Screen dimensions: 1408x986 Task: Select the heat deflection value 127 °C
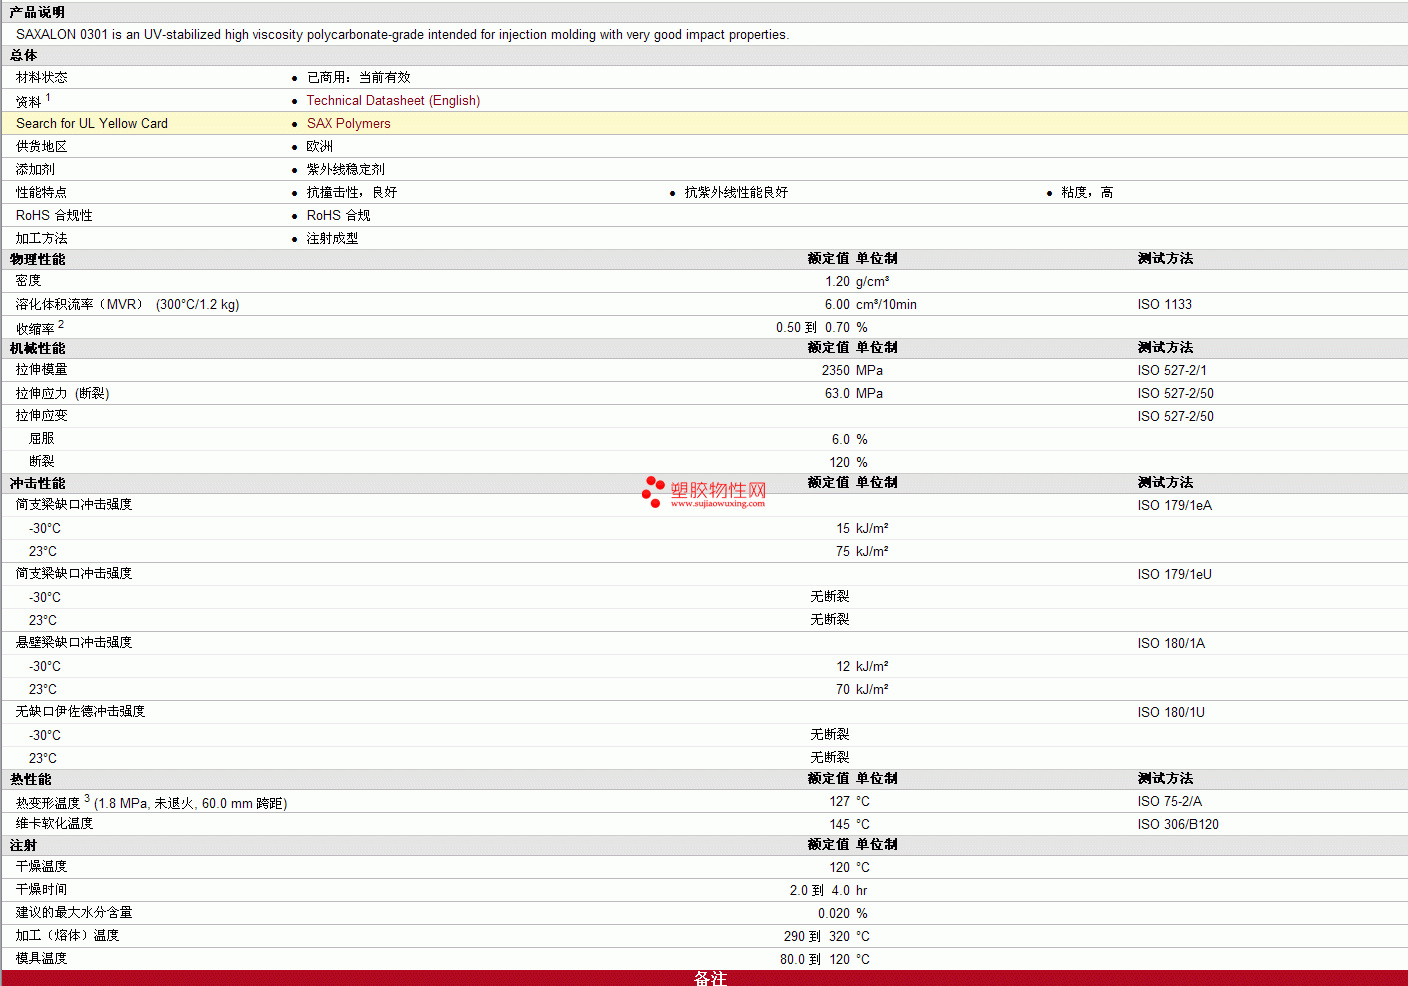(x=849, y=801)
